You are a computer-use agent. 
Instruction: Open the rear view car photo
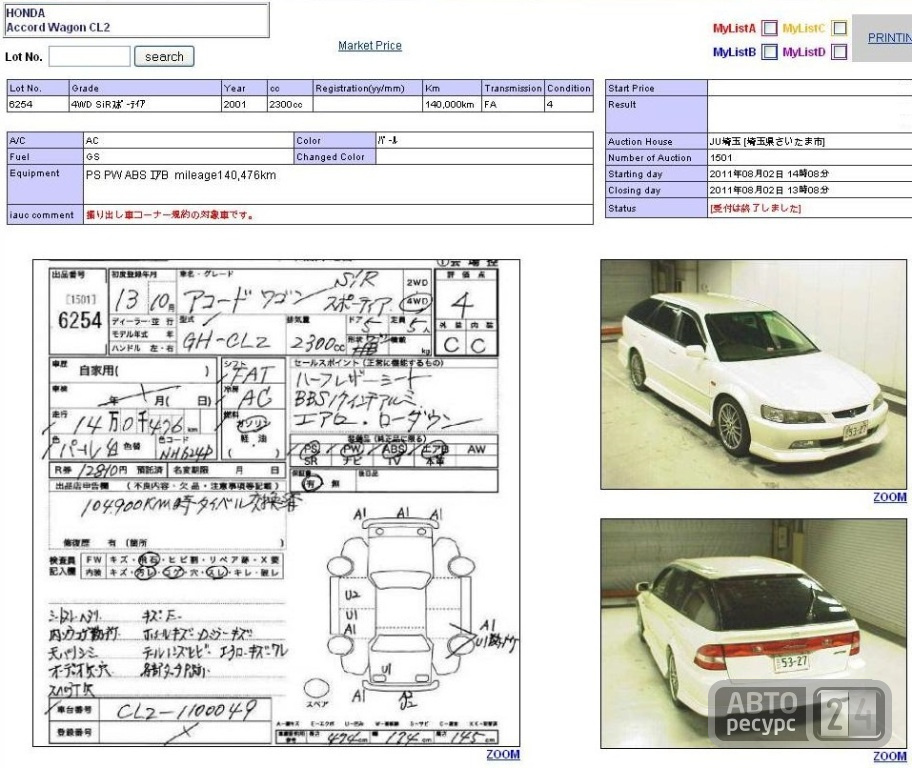[x=753, y=634]
